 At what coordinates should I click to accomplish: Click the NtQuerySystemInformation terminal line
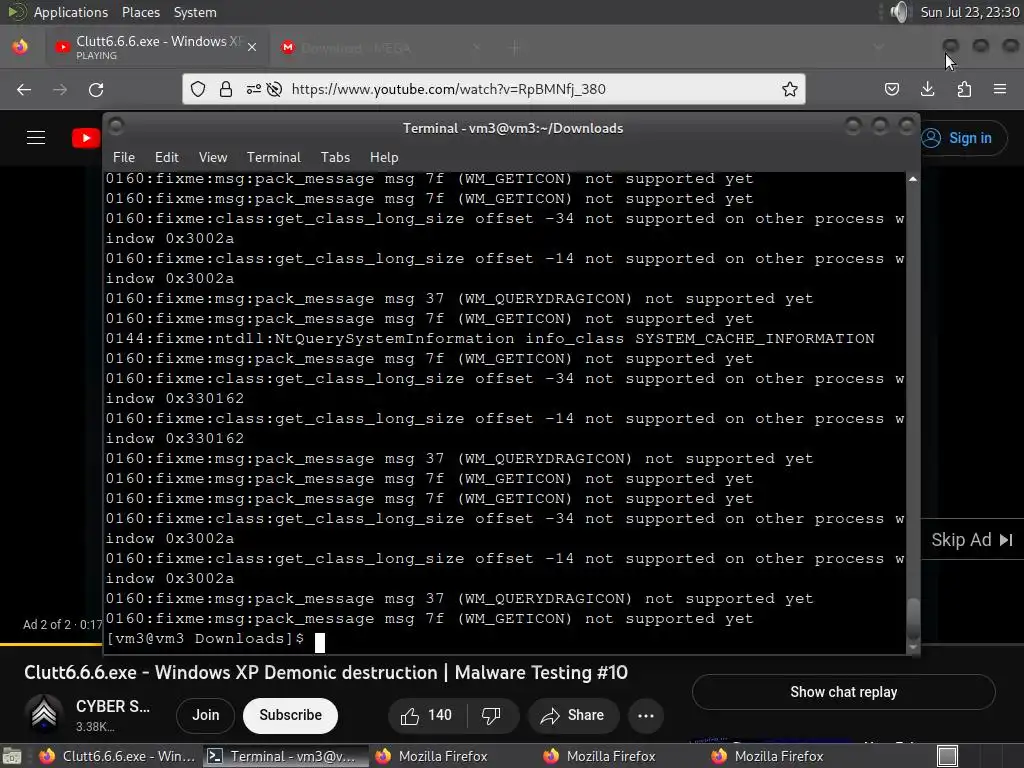tap(490, 338)
